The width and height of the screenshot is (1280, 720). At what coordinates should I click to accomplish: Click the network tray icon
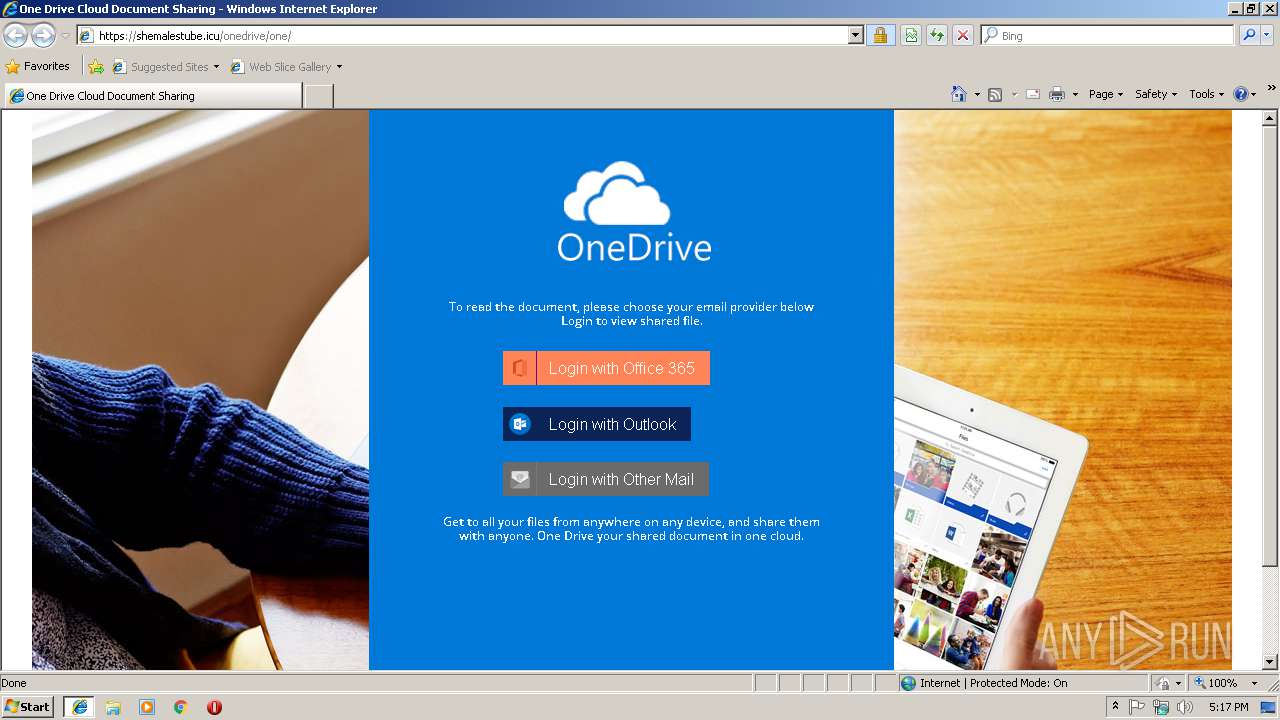(1161, 707)
